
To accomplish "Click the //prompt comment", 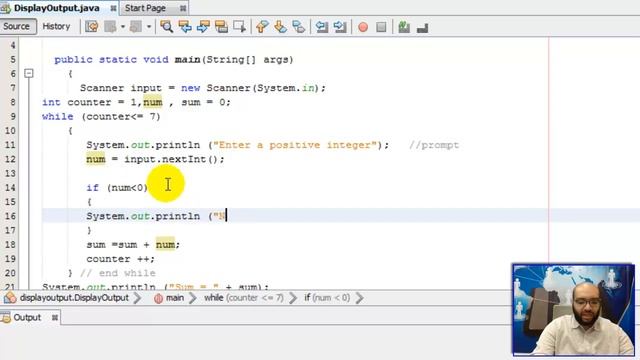I will 434,145.
